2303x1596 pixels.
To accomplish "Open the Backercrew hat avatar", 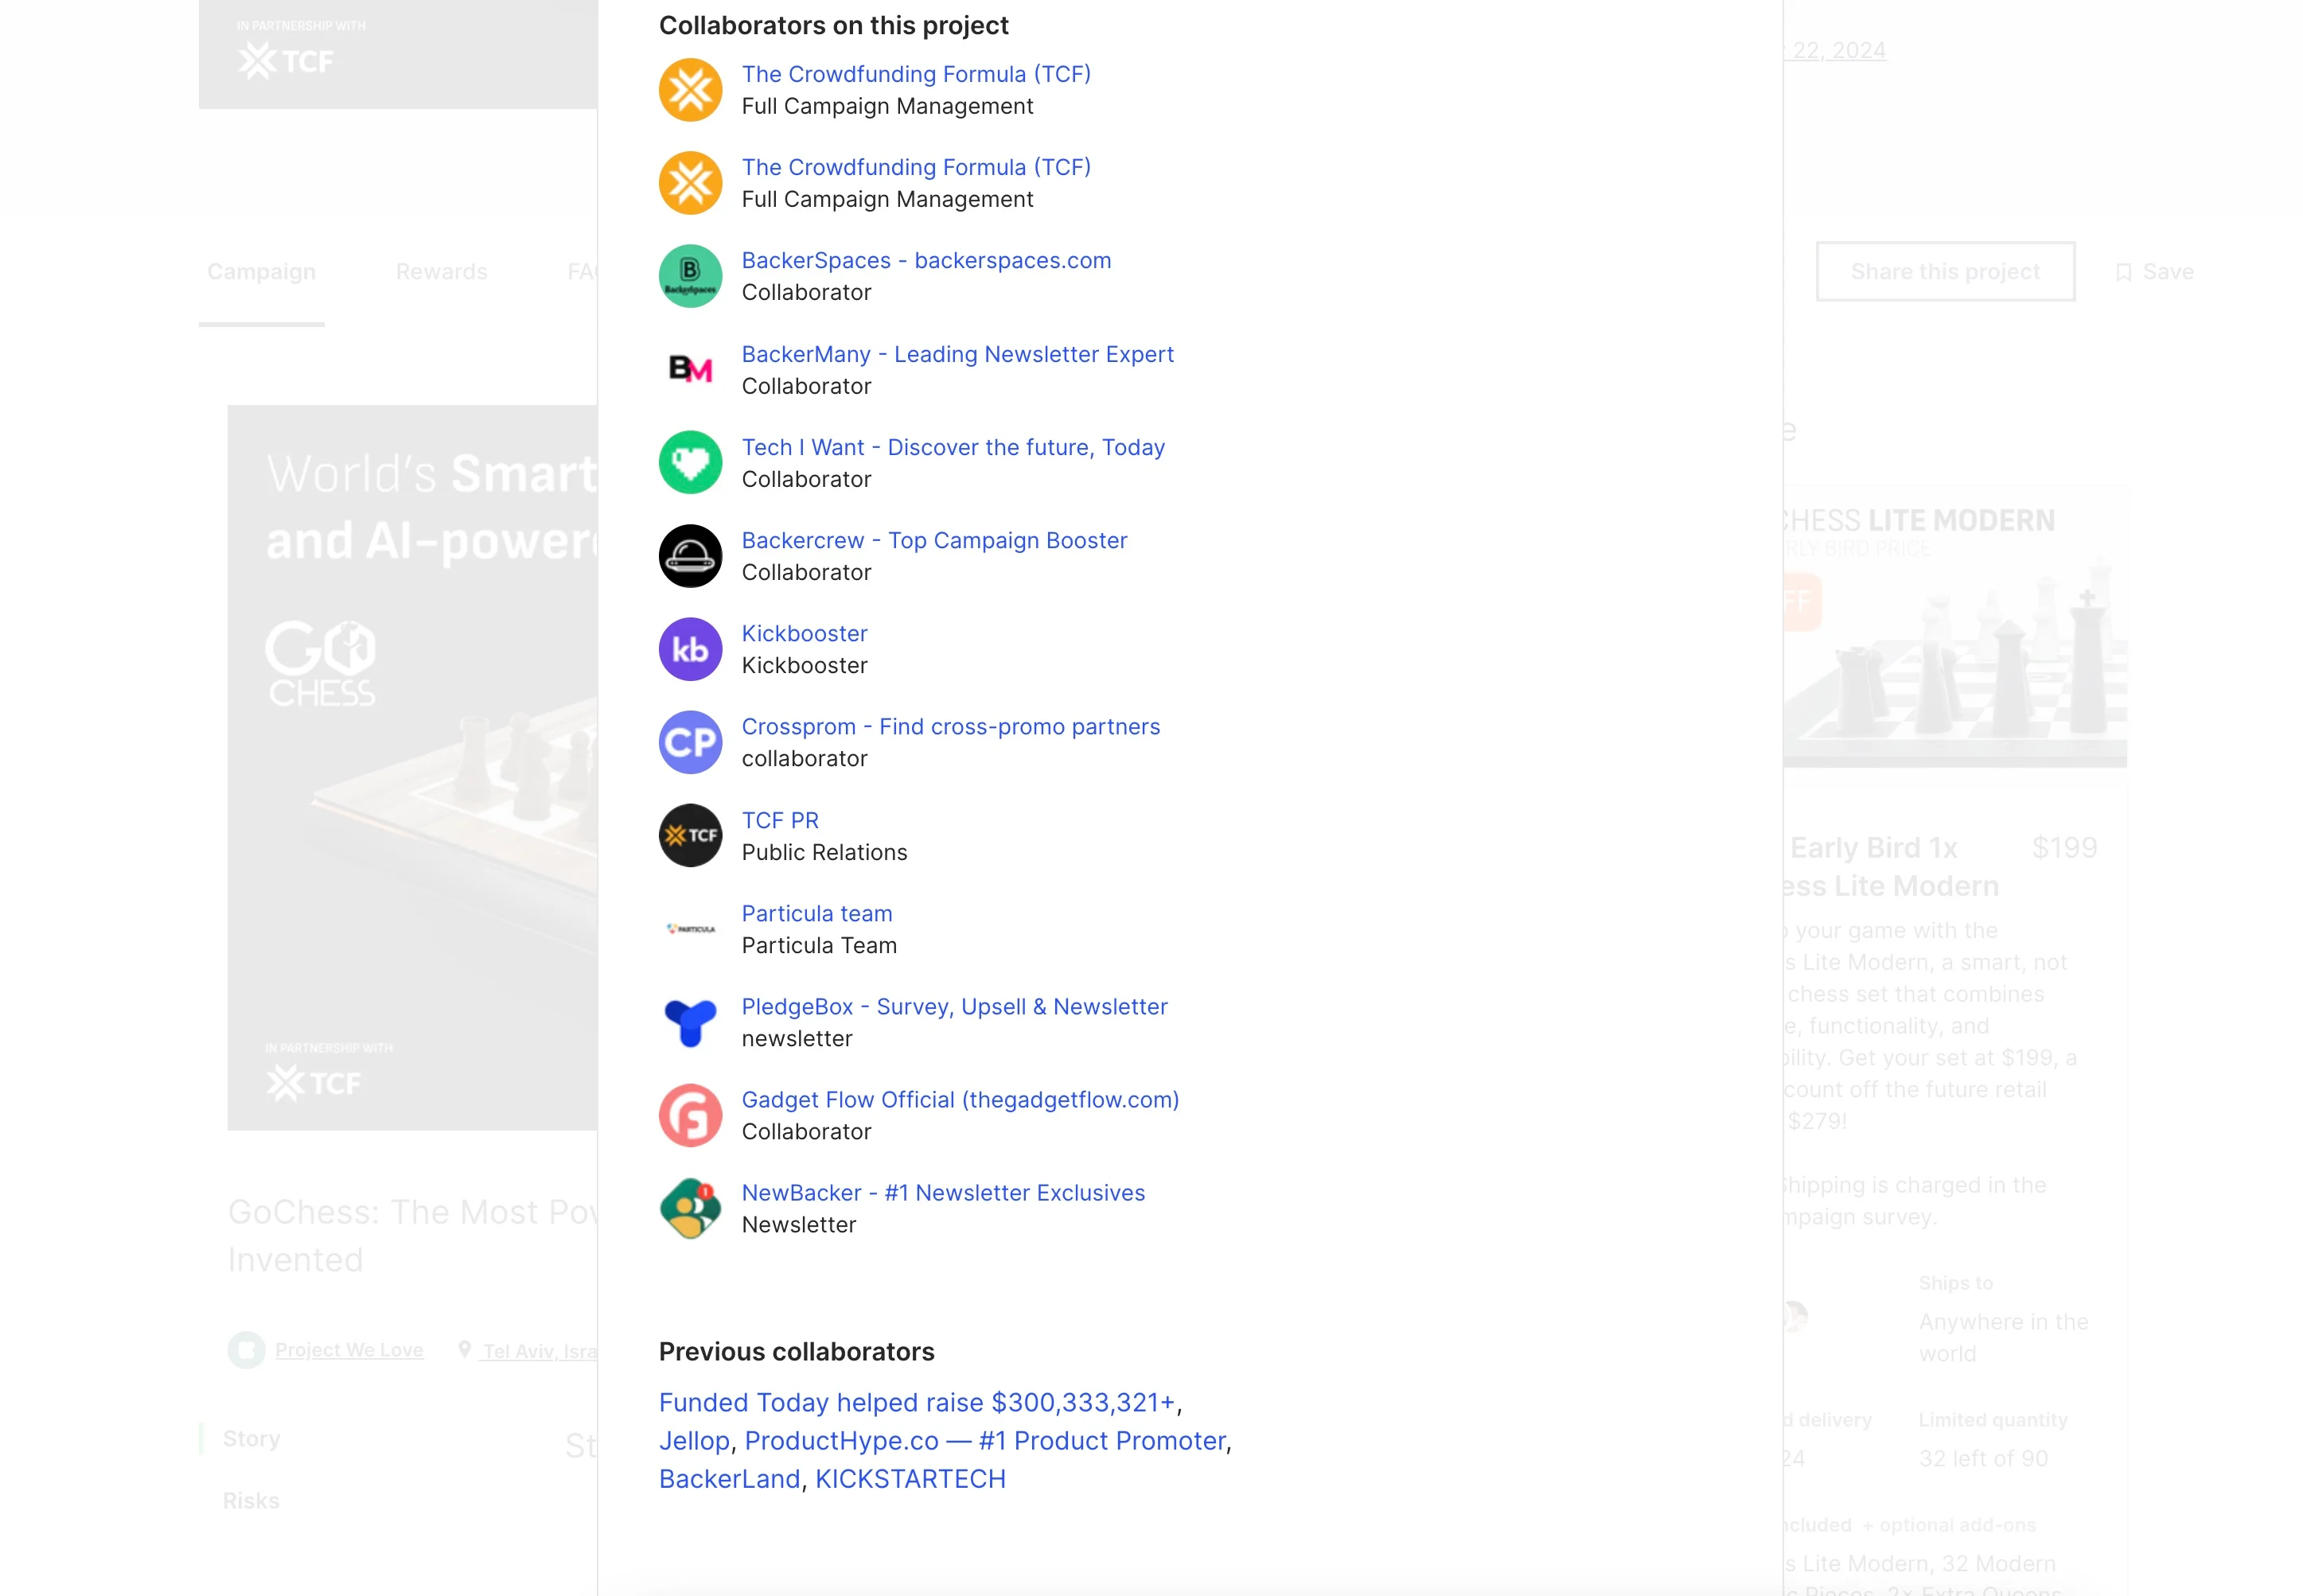I will (x=690, y=555).
